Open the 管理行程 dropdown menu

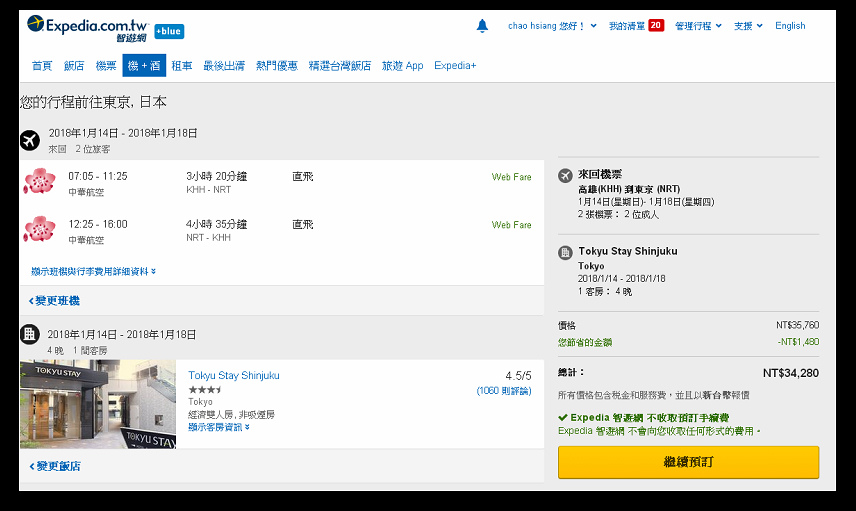pyautogui.click(x=698, y=26)
